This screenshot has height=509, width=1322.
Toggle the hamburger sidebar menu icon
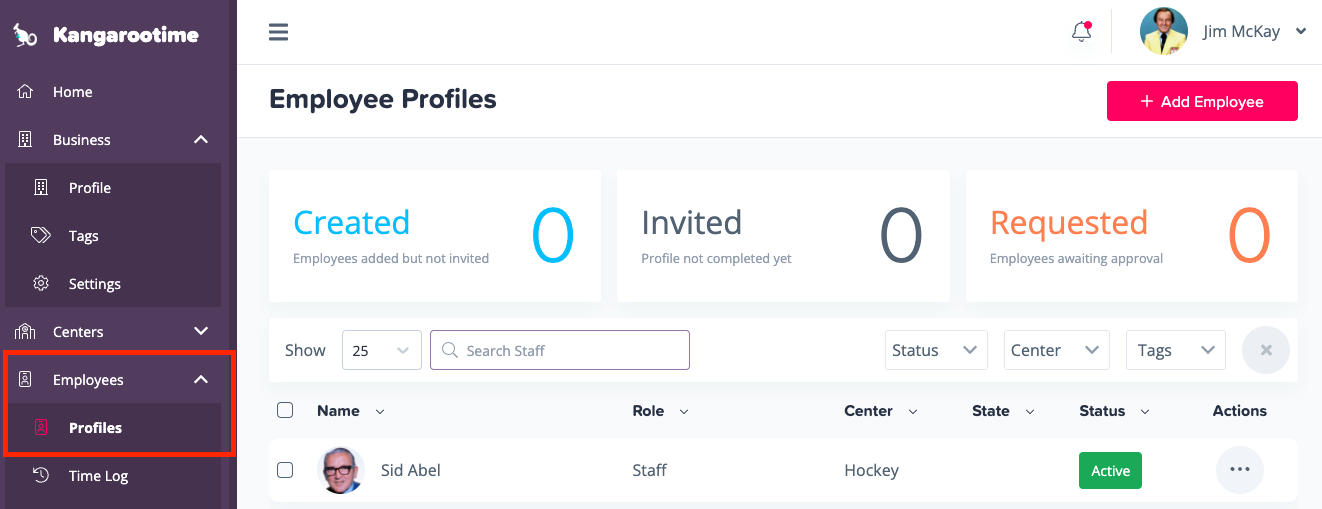[279, 32]
